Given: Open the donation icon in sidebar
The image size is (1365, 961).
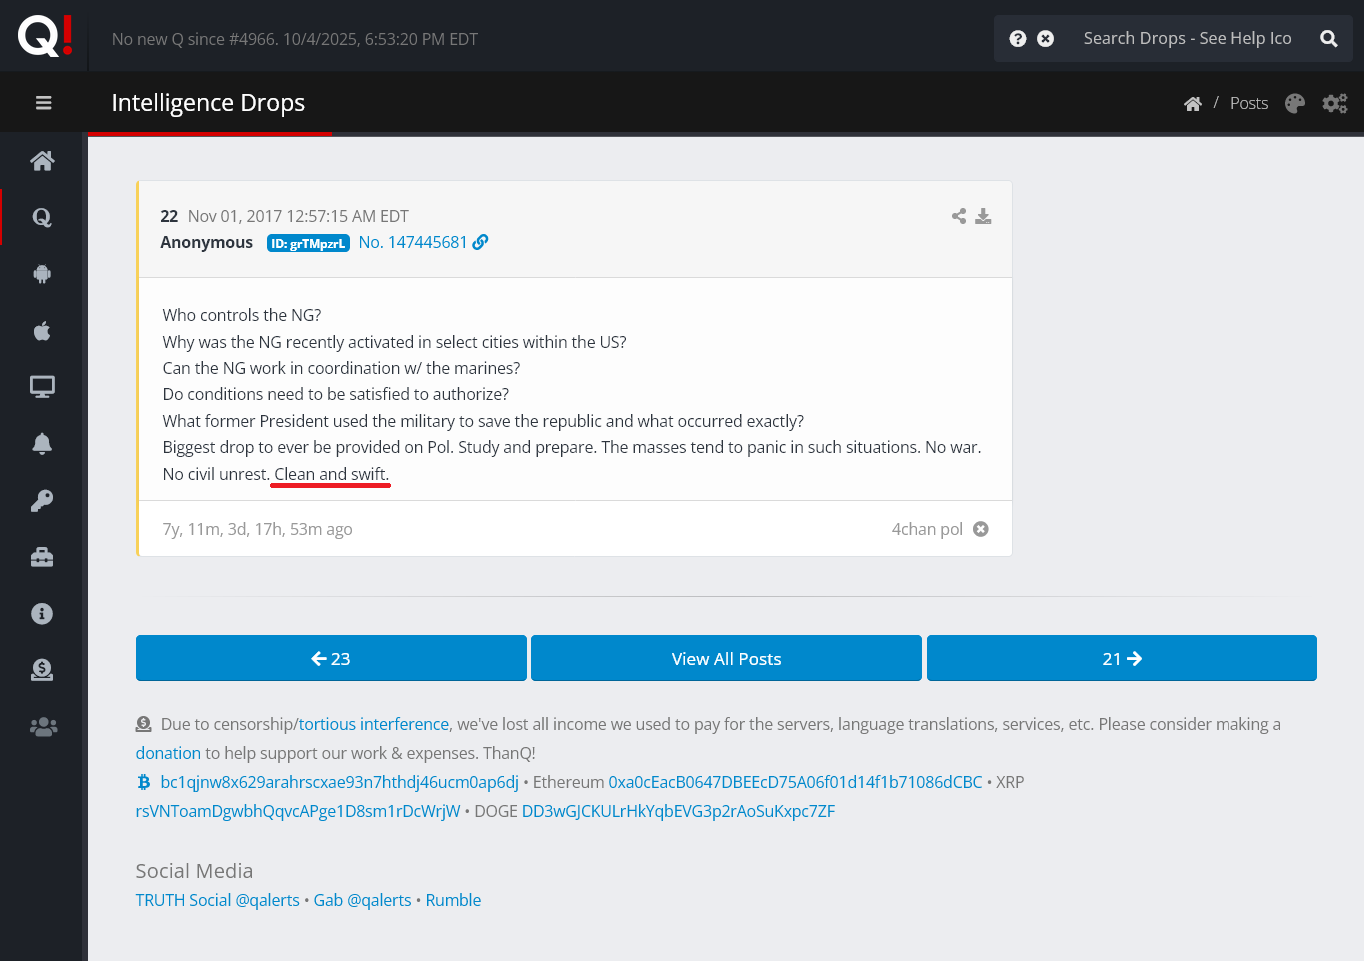Looking at the screenshot, I should [x=42, y=670].
